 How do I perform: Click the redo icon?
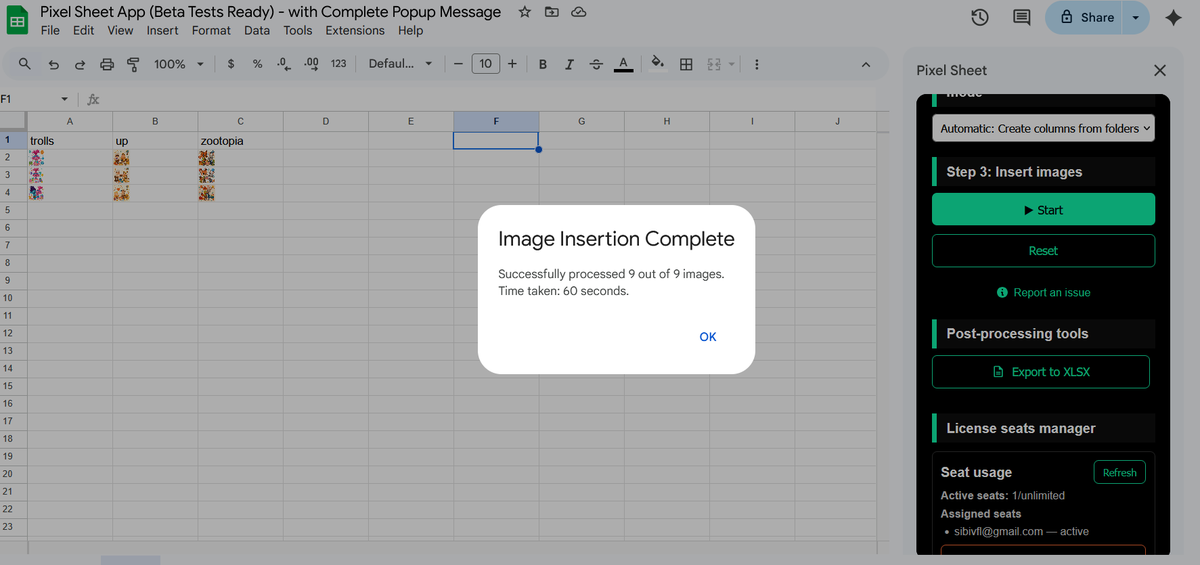click(x=80, y=64)
